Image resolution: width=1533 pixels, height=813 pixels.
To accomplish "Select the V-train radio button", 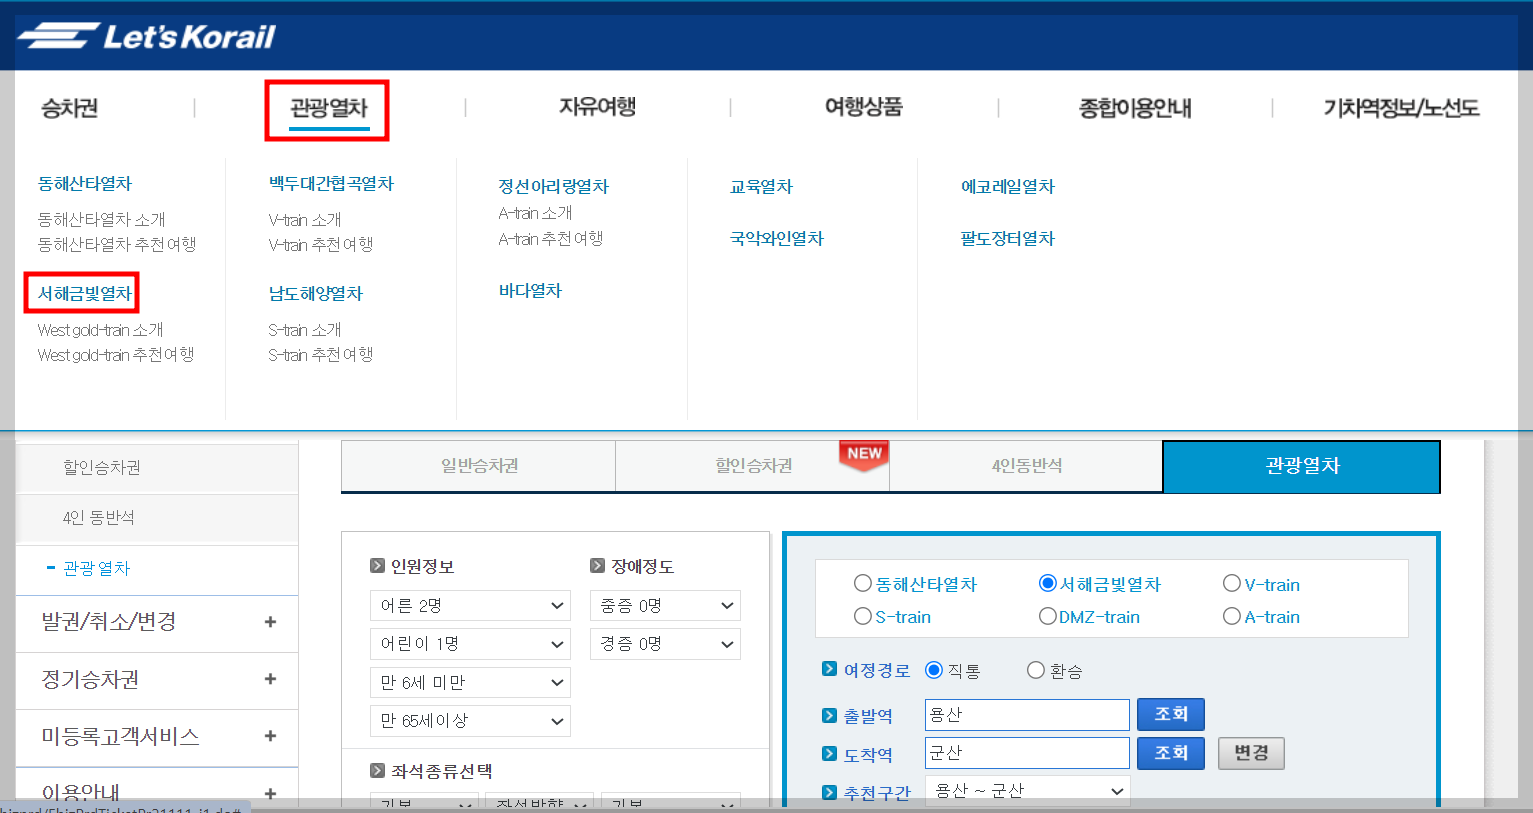I will (1232, 584).
